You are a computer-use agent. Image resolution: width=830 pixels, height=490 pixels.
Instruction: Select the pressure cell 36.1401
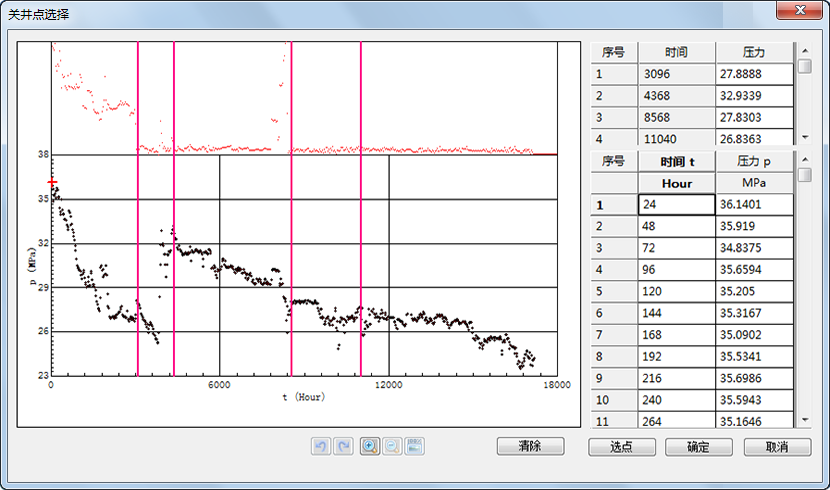(754, 205)
